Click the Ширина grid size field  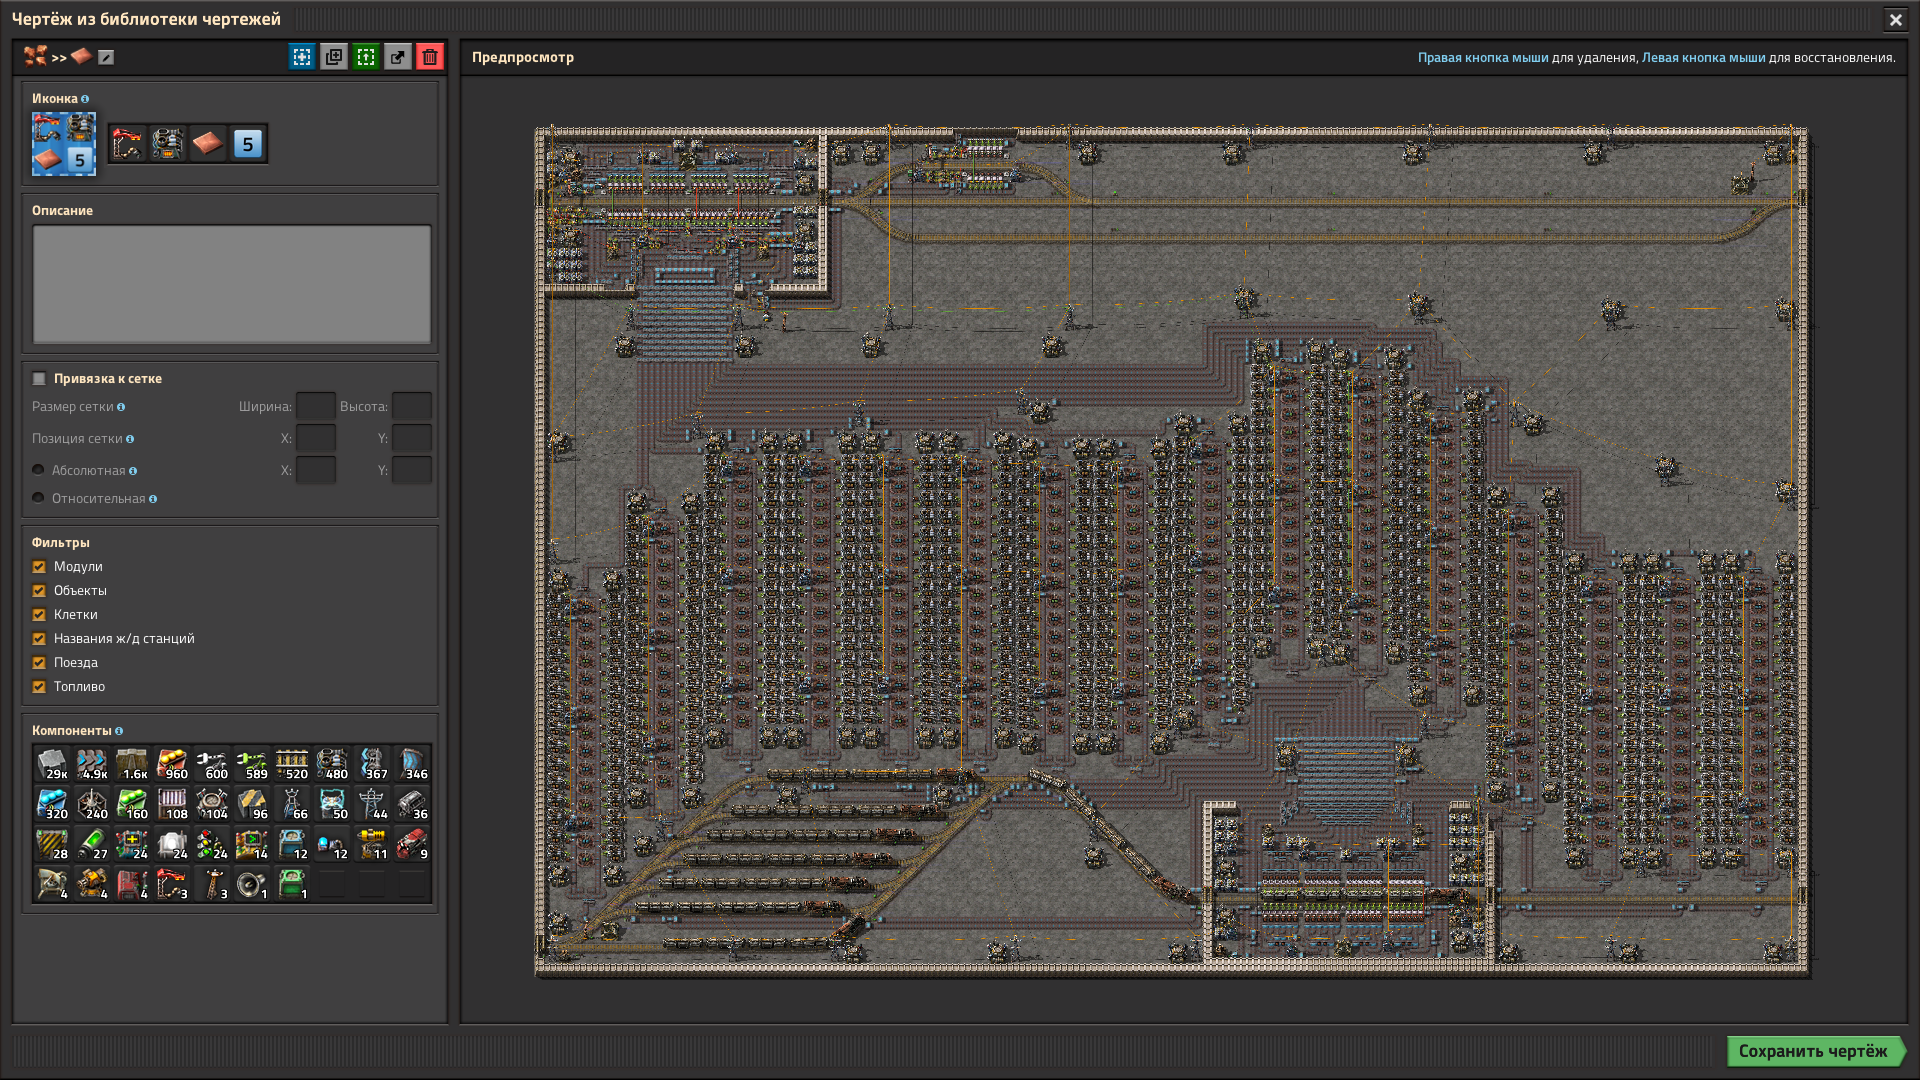pyautogui.click(x=316, y=407)
